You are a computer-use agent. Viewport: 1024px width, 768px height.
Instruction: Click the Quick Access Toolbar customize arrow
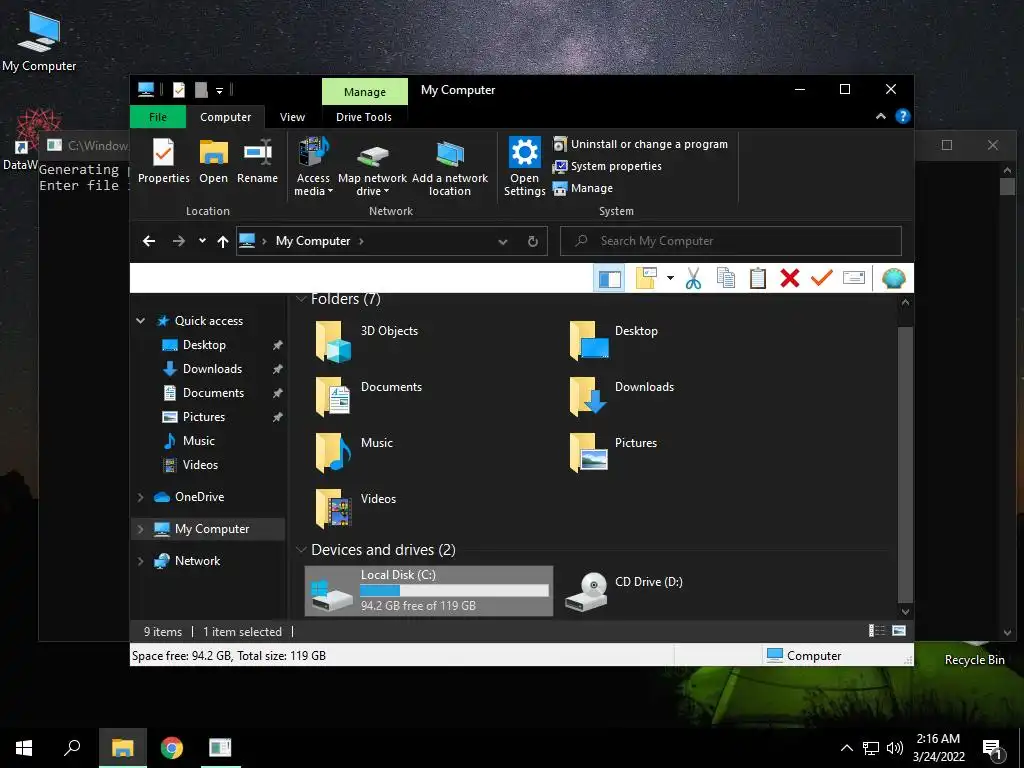(219, 91)
